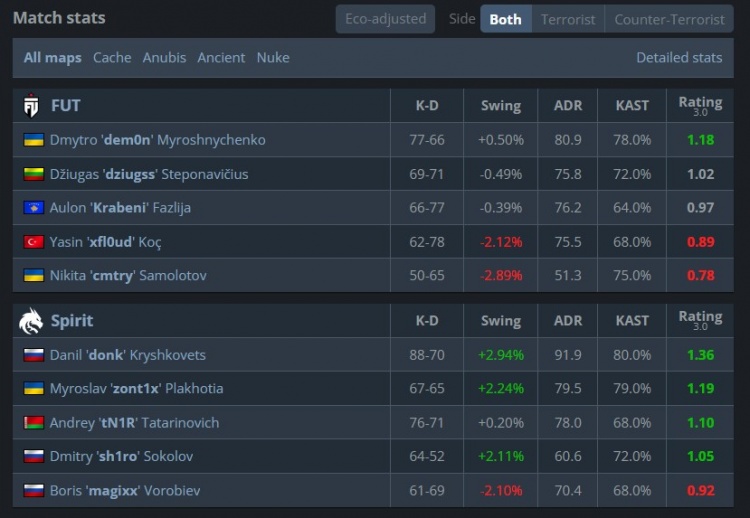Open the cmtry player profile link
The image size is (750, 518).
click(x=128, y=276)
